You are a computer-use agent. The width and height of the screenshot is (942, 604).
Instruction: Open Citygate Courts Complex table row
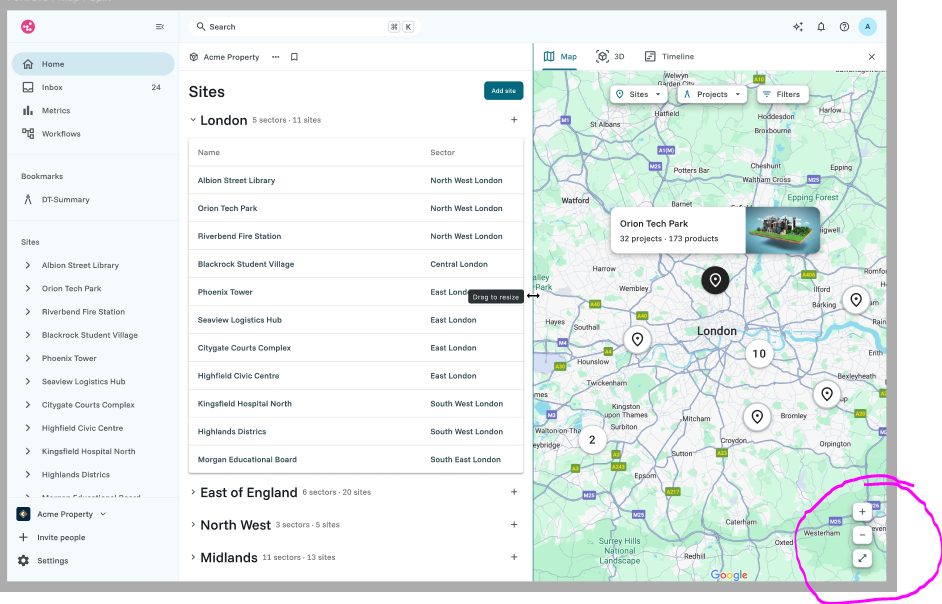[356, 348]
